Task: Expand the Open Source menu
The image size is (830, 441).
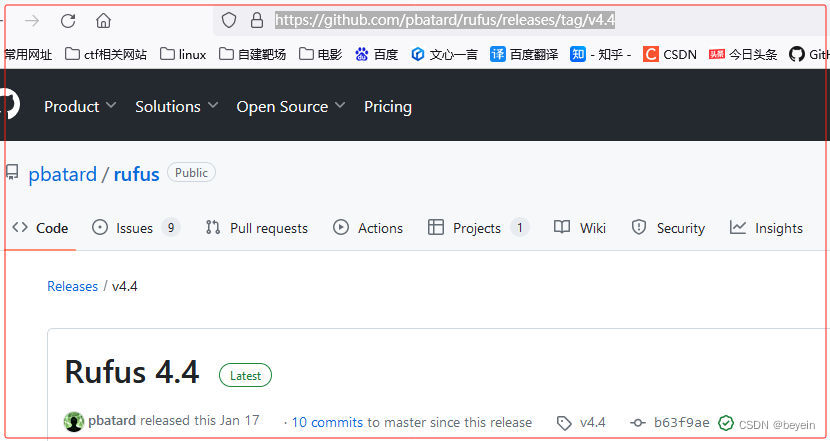Action: pos(291,106)
